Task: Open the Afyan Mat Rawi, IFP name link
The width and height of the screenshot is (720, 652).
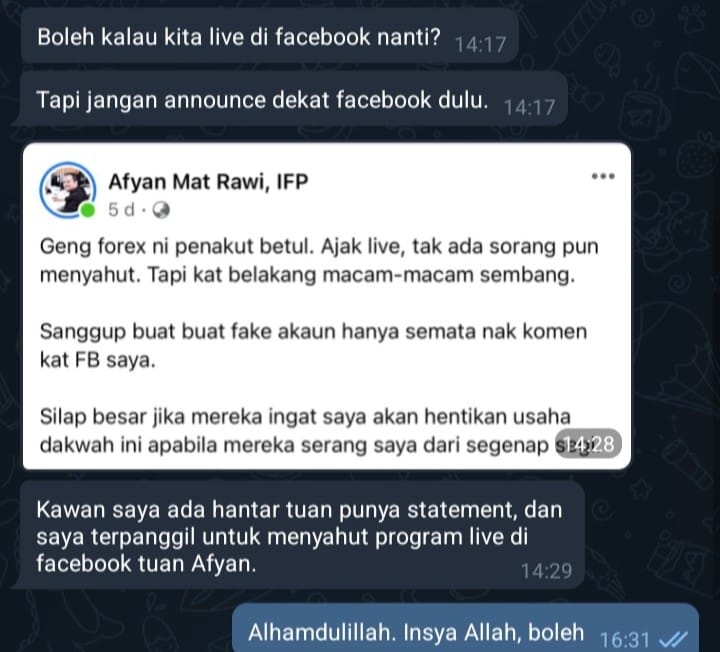Action: coord(208,182)
